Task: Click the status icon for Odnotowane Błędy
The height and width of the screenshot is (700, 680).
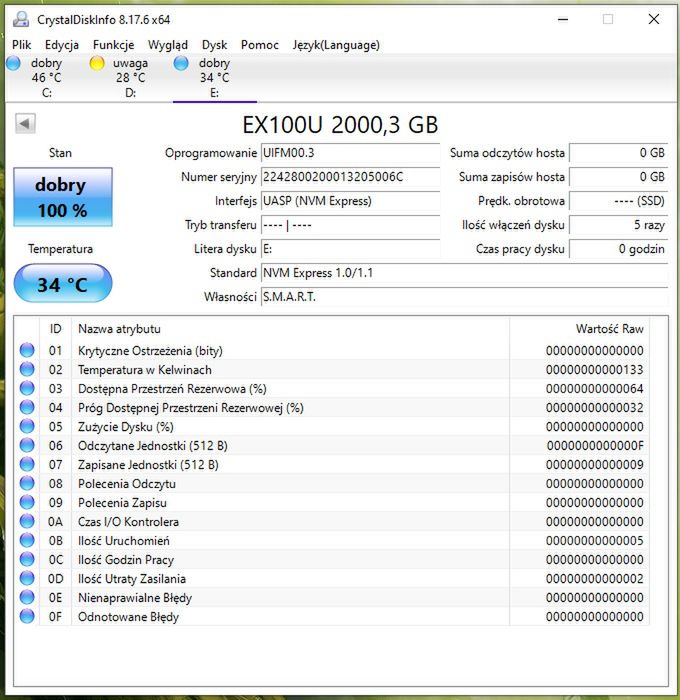Action: point(27,616)
